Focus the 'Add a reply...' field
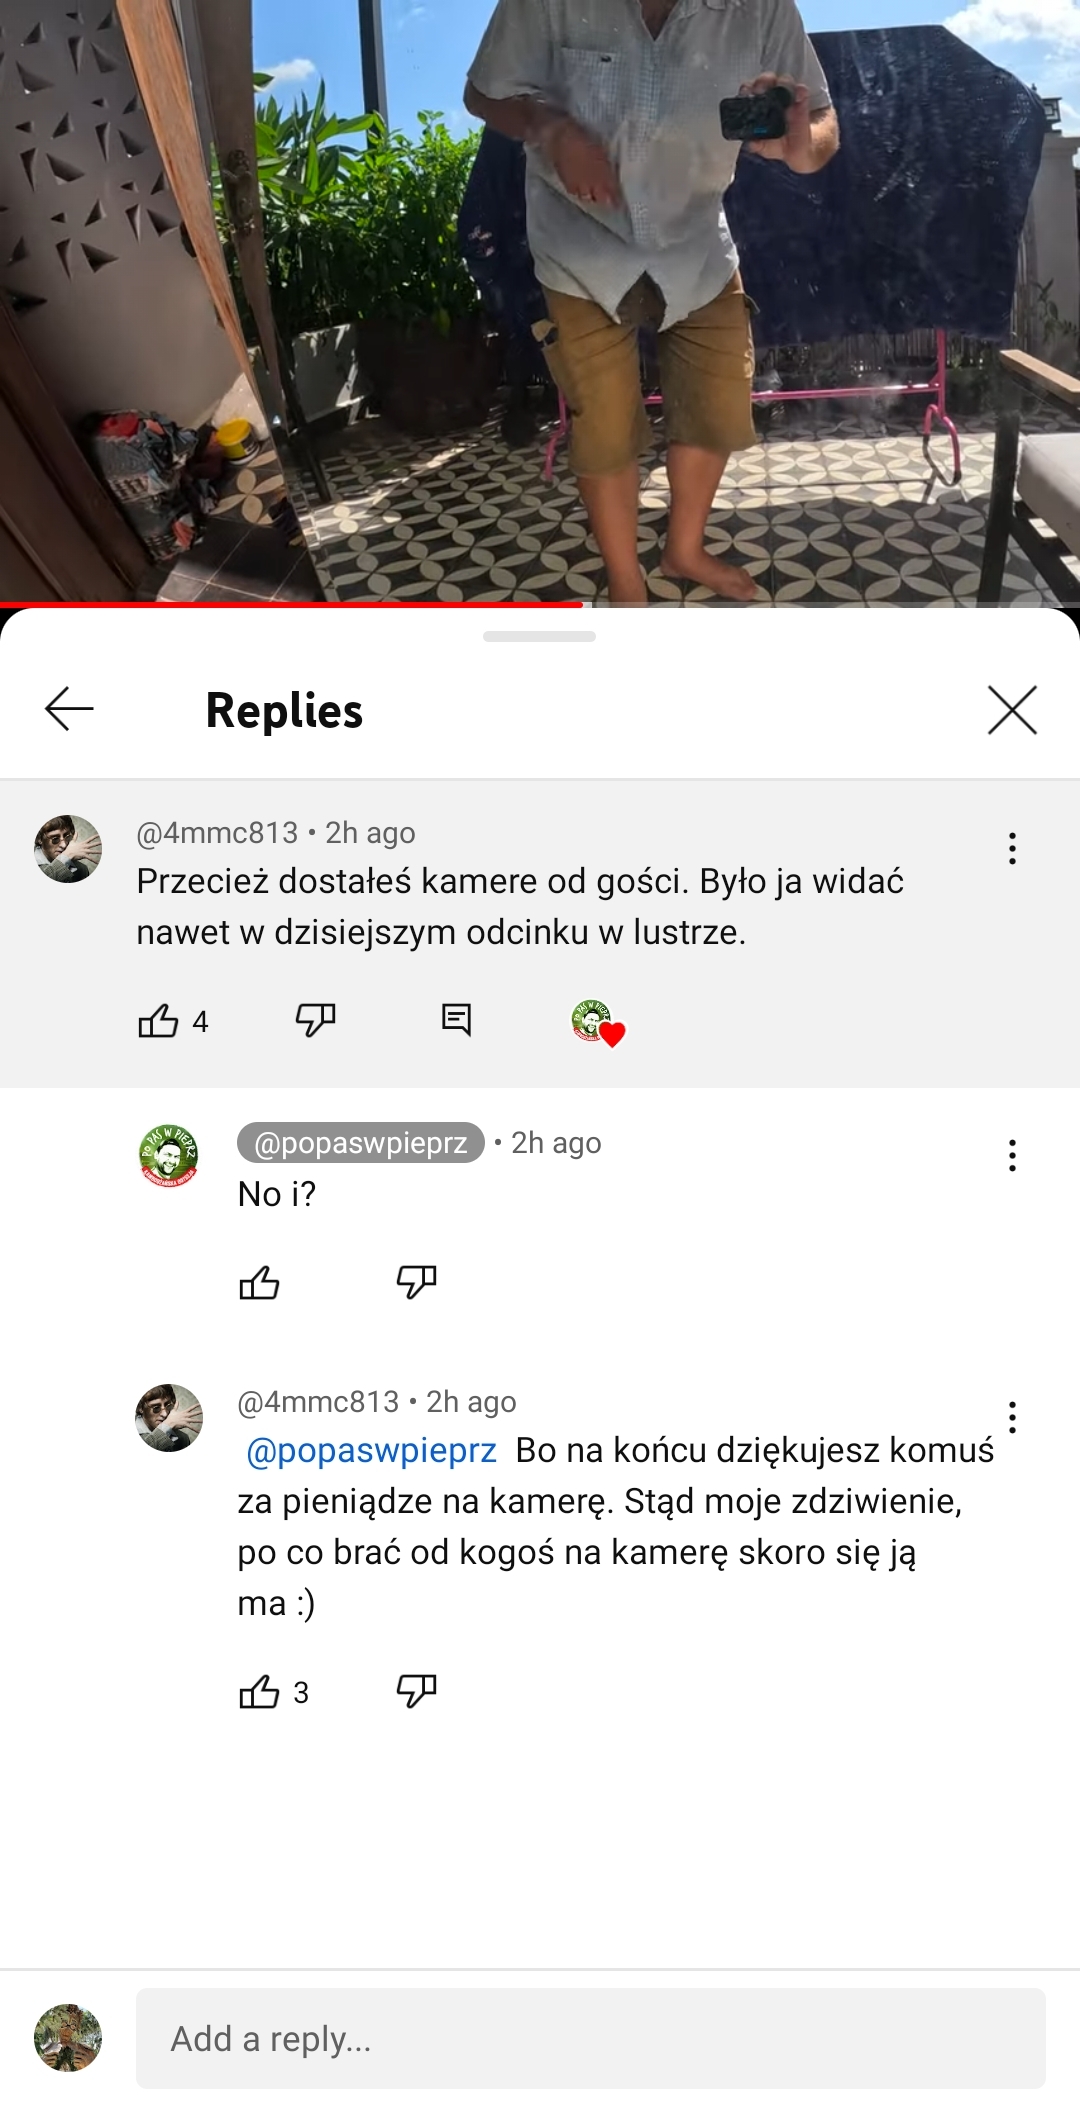The width and height of the screenshot is (1080, 2106). coord(591,2038)
